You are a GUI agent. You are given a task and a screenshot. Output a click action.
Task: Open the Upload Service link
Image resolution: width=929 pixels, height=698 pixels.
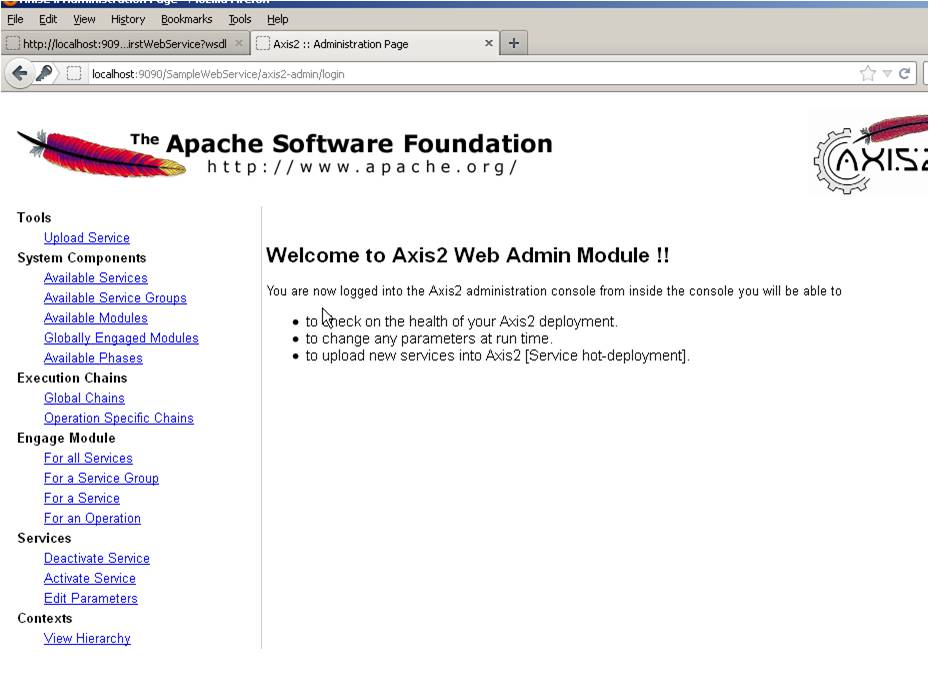85,238
